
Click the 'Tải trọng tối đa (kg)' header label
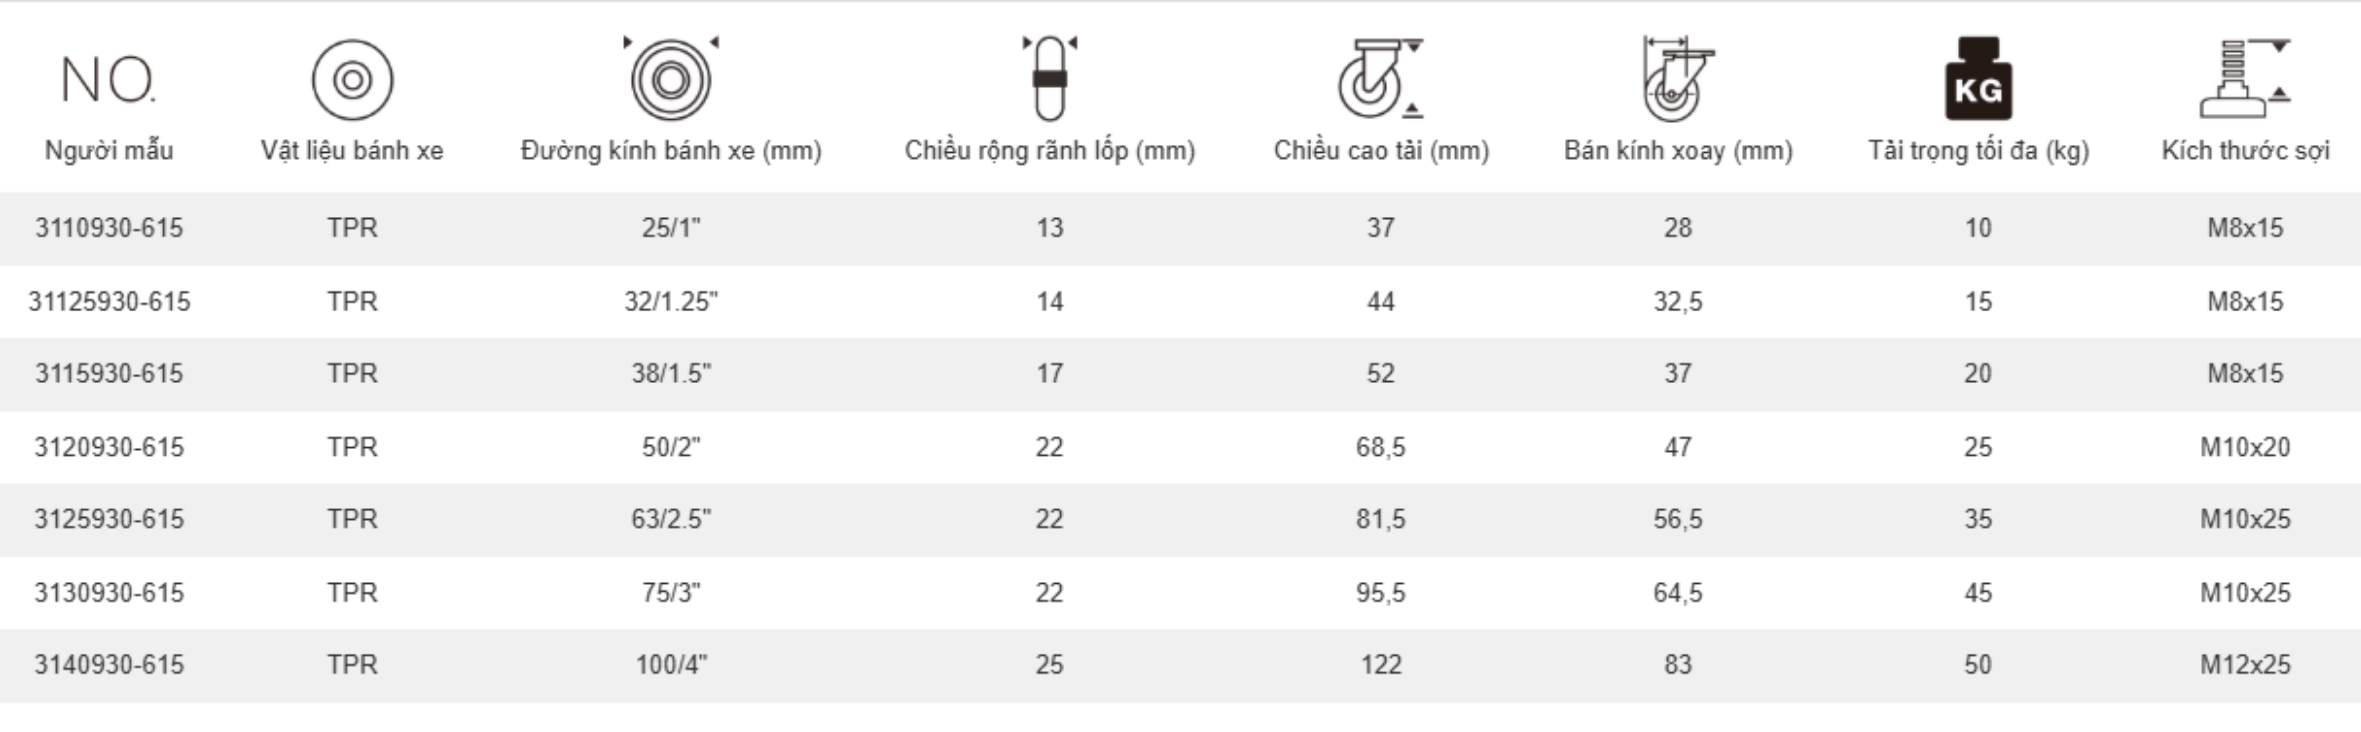[1978, 151]
